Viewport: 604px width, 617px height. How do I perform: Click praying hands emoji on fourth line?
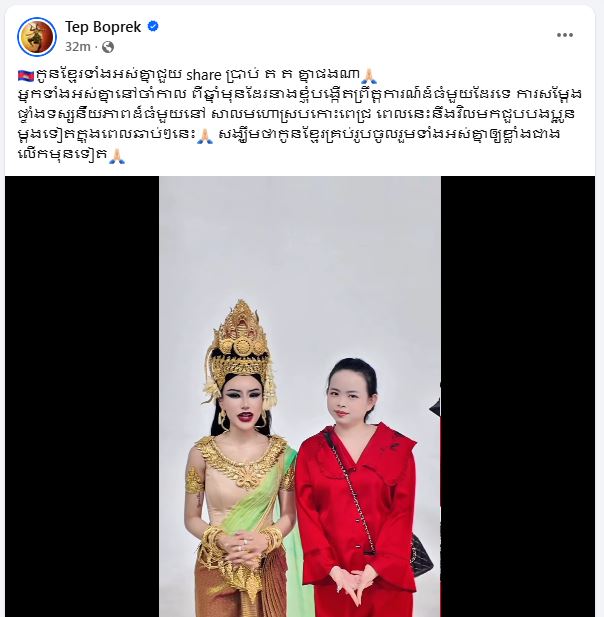(x=205, y=135)
